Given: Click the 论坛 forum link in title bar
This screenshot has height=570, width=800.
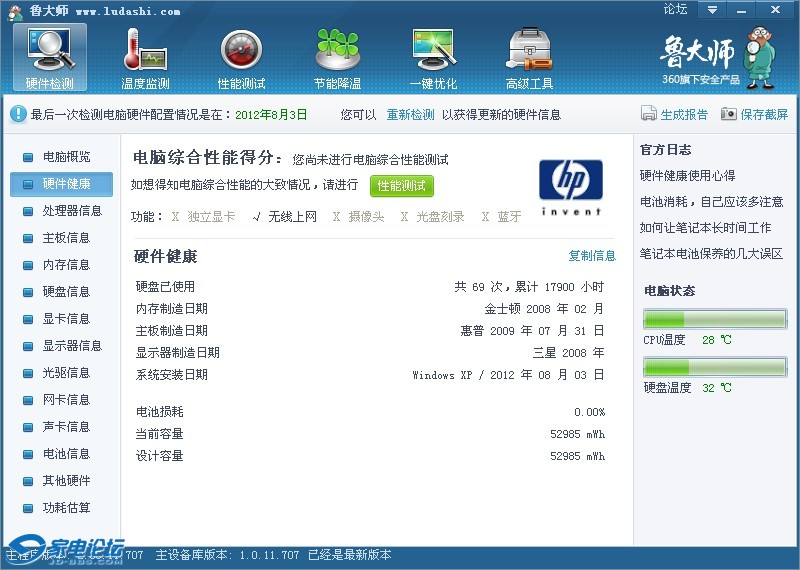Looking at the screenshot, I should (x=675, y=9).
